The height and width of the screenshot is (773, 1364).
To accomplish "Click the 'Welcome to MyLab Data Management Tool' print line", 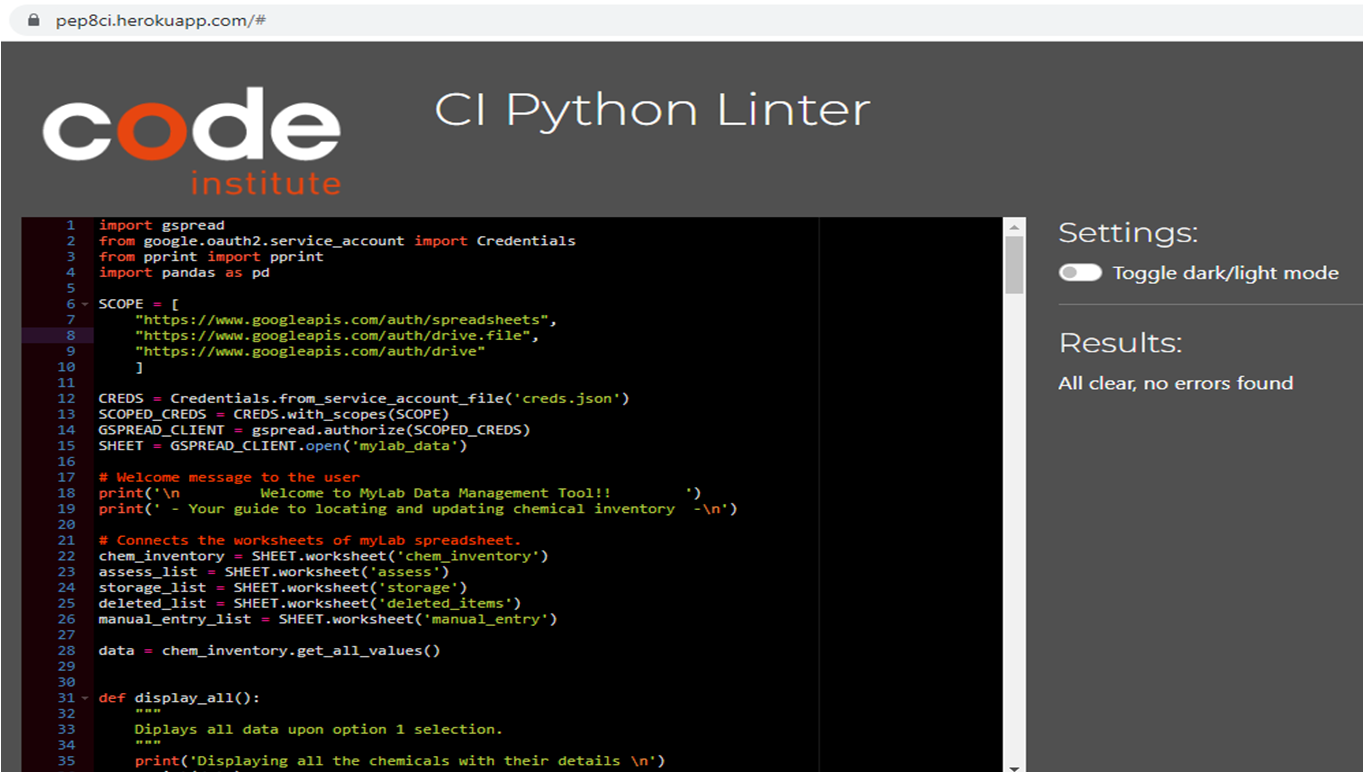I will click(x=400, y=493).
